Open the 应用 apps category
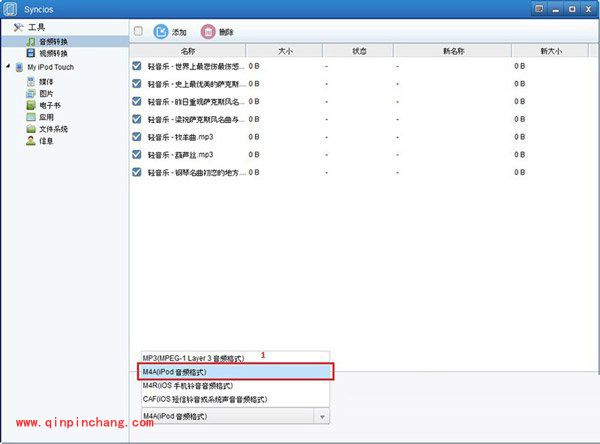Viewport: 600px width, 444px height. point(46,117)
